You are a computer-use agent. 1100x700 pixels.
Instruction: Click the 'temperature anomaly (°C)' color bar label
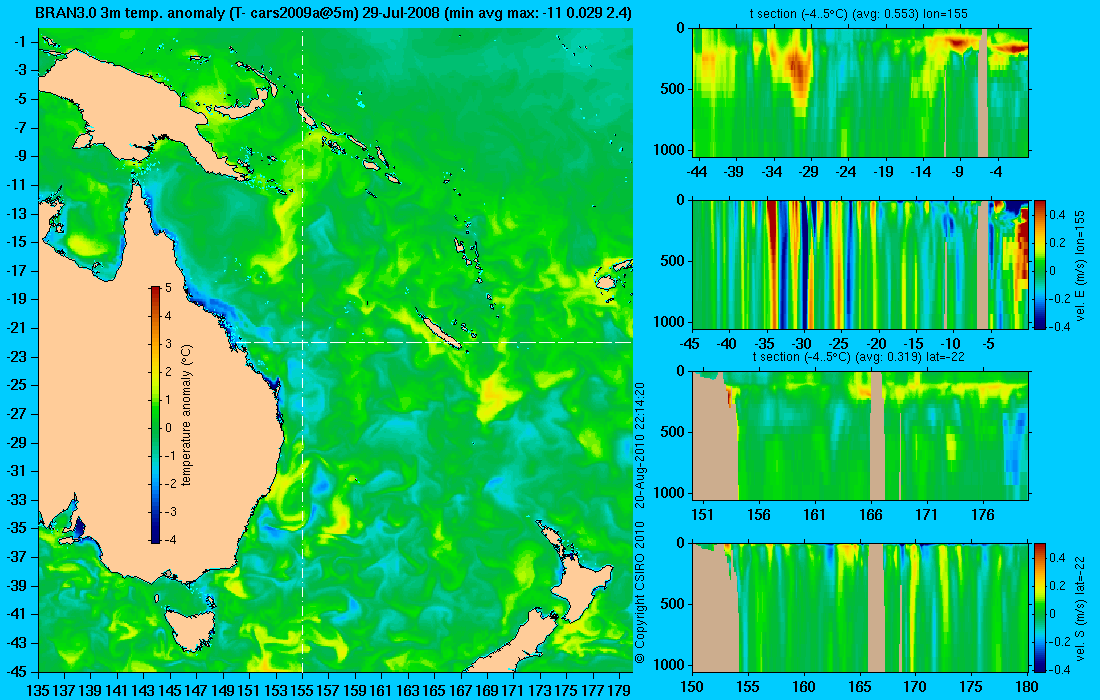pos(187,415)
